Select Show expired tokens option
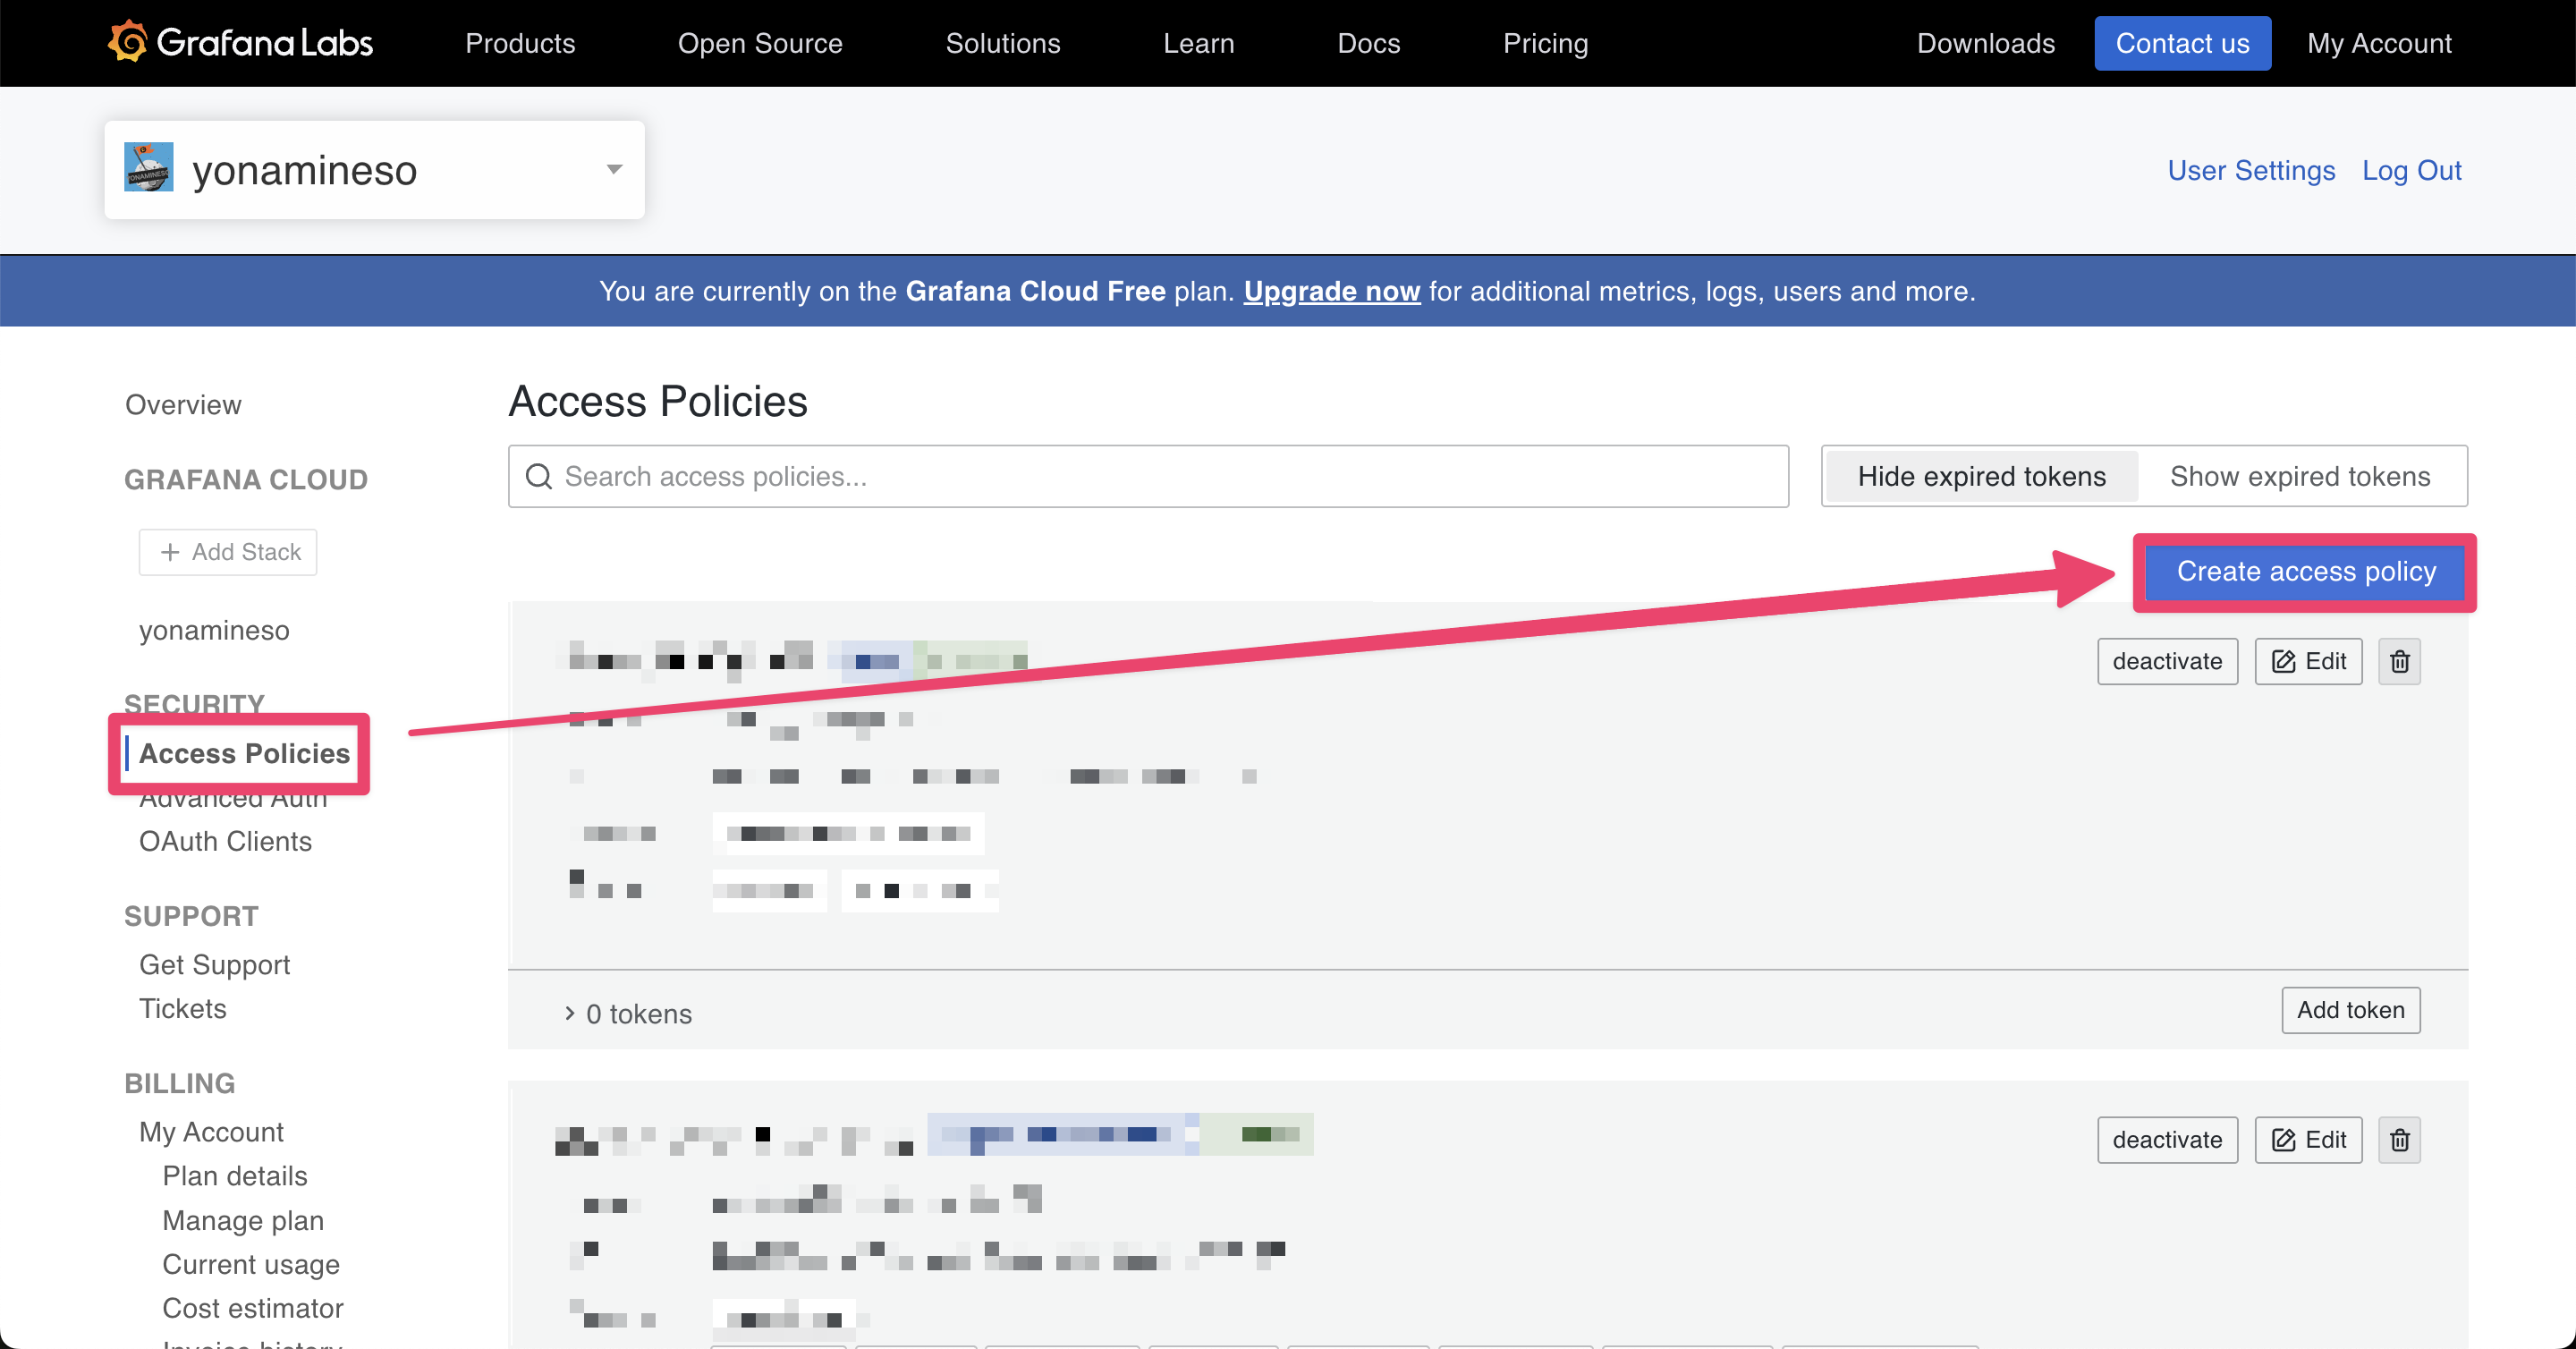 click(x=2299, y=476)
